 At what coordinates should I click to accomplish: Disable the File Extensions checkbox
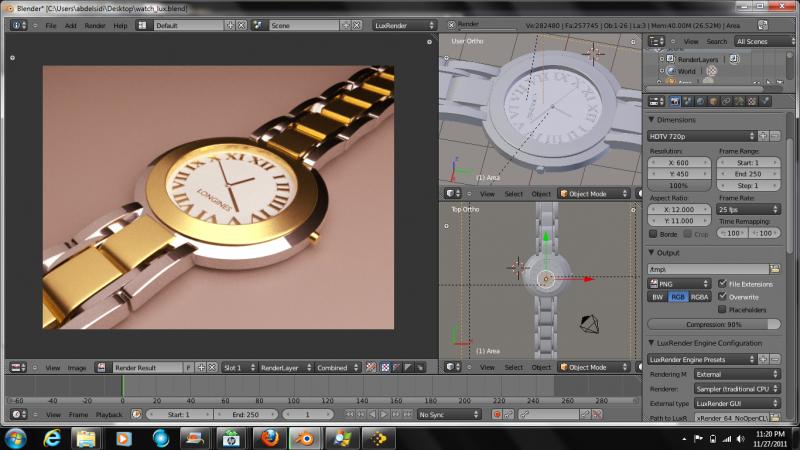coord(722,284)
